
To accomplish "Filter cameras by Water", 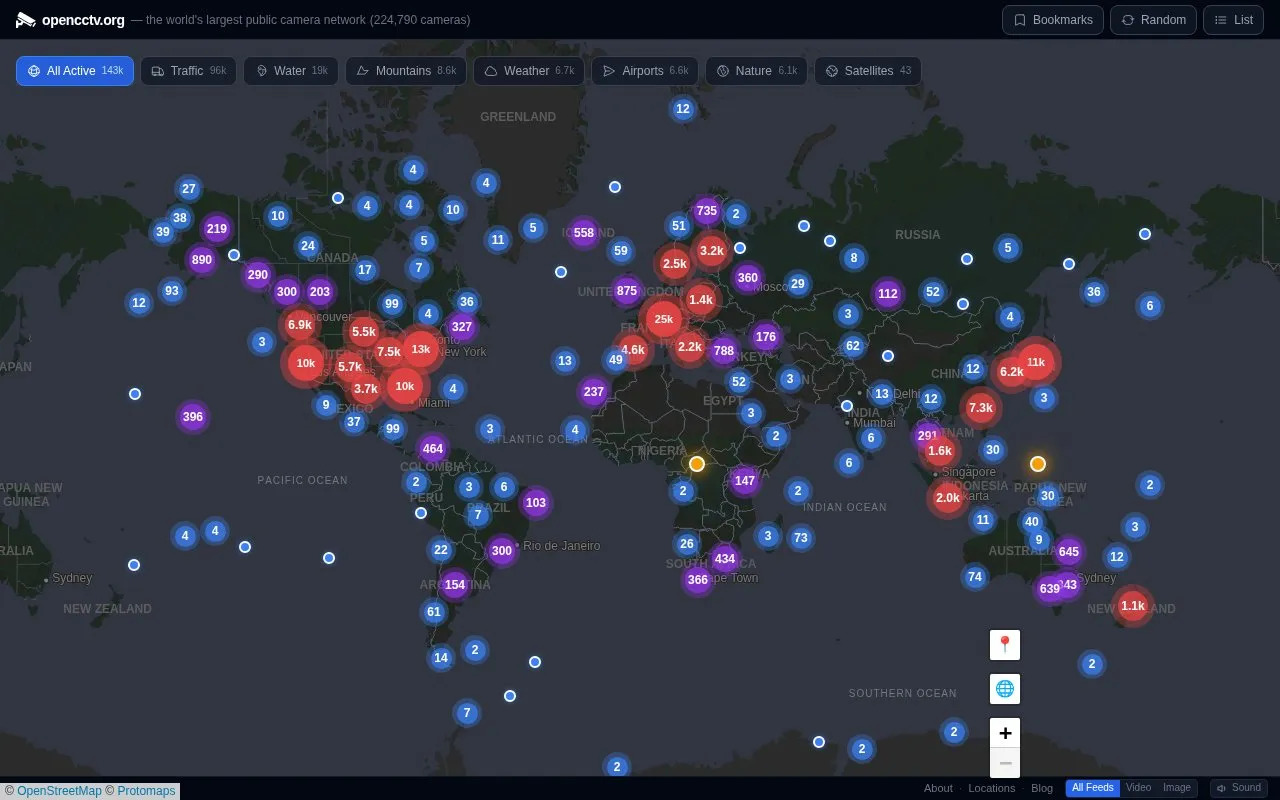I will tap(291, 71).
